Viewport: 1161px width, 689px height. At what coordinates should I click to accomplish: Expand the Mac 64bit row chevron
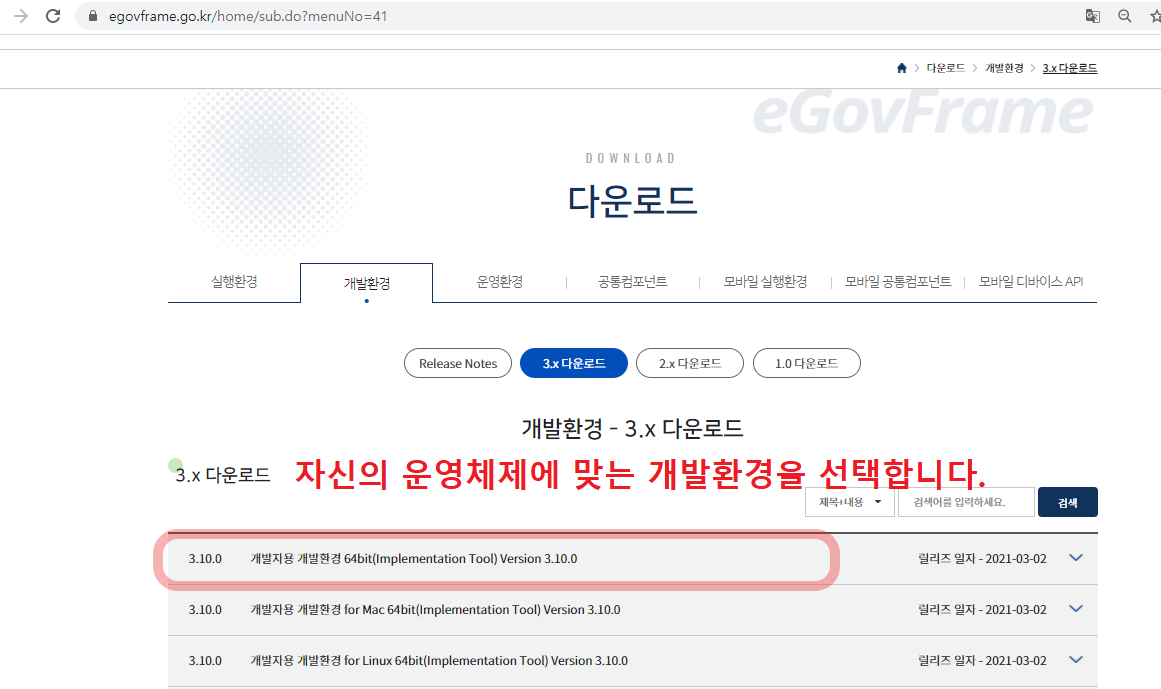pos(1076,609)
